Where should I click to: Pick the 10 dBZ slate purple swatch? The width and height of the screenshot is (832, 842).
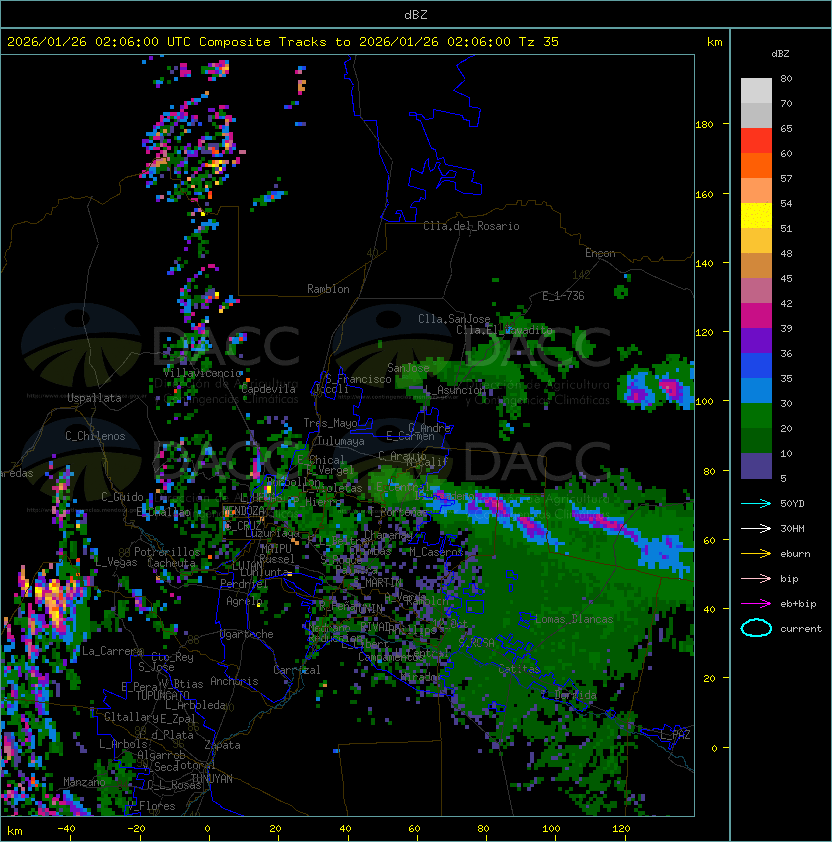pos(756,466)
